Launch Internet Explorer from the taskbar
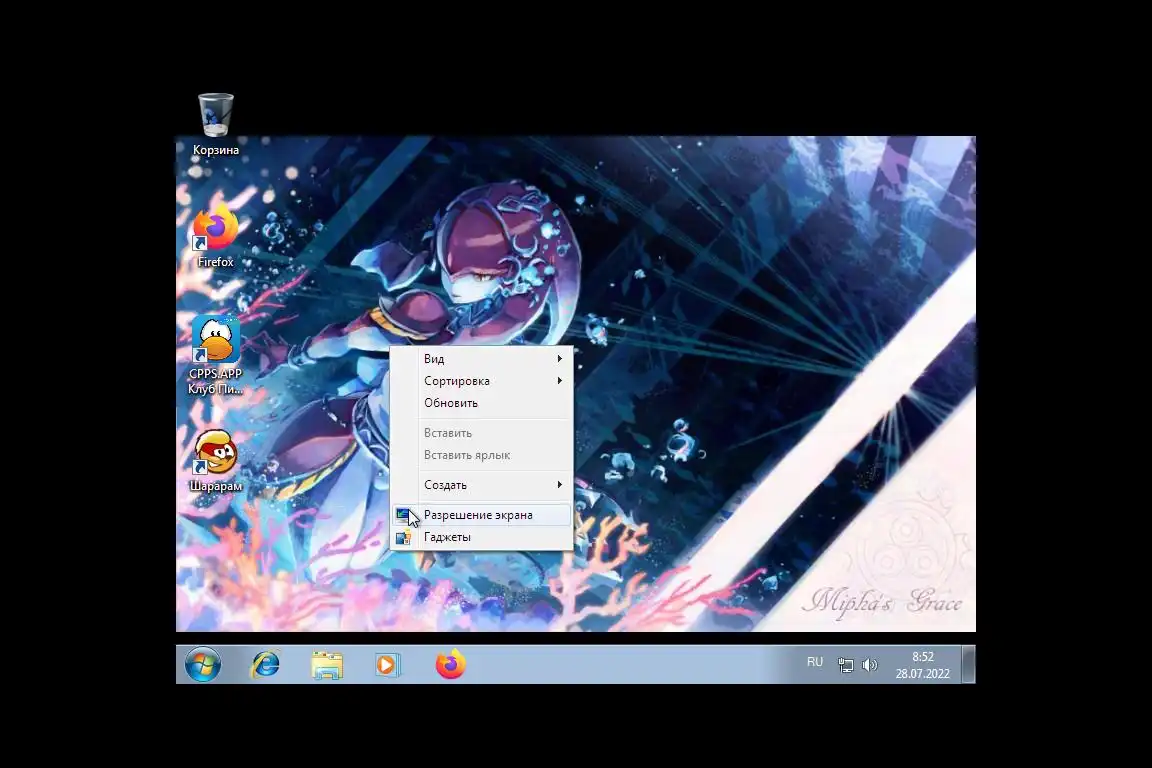1152x768 pixels. pos(265,664)
